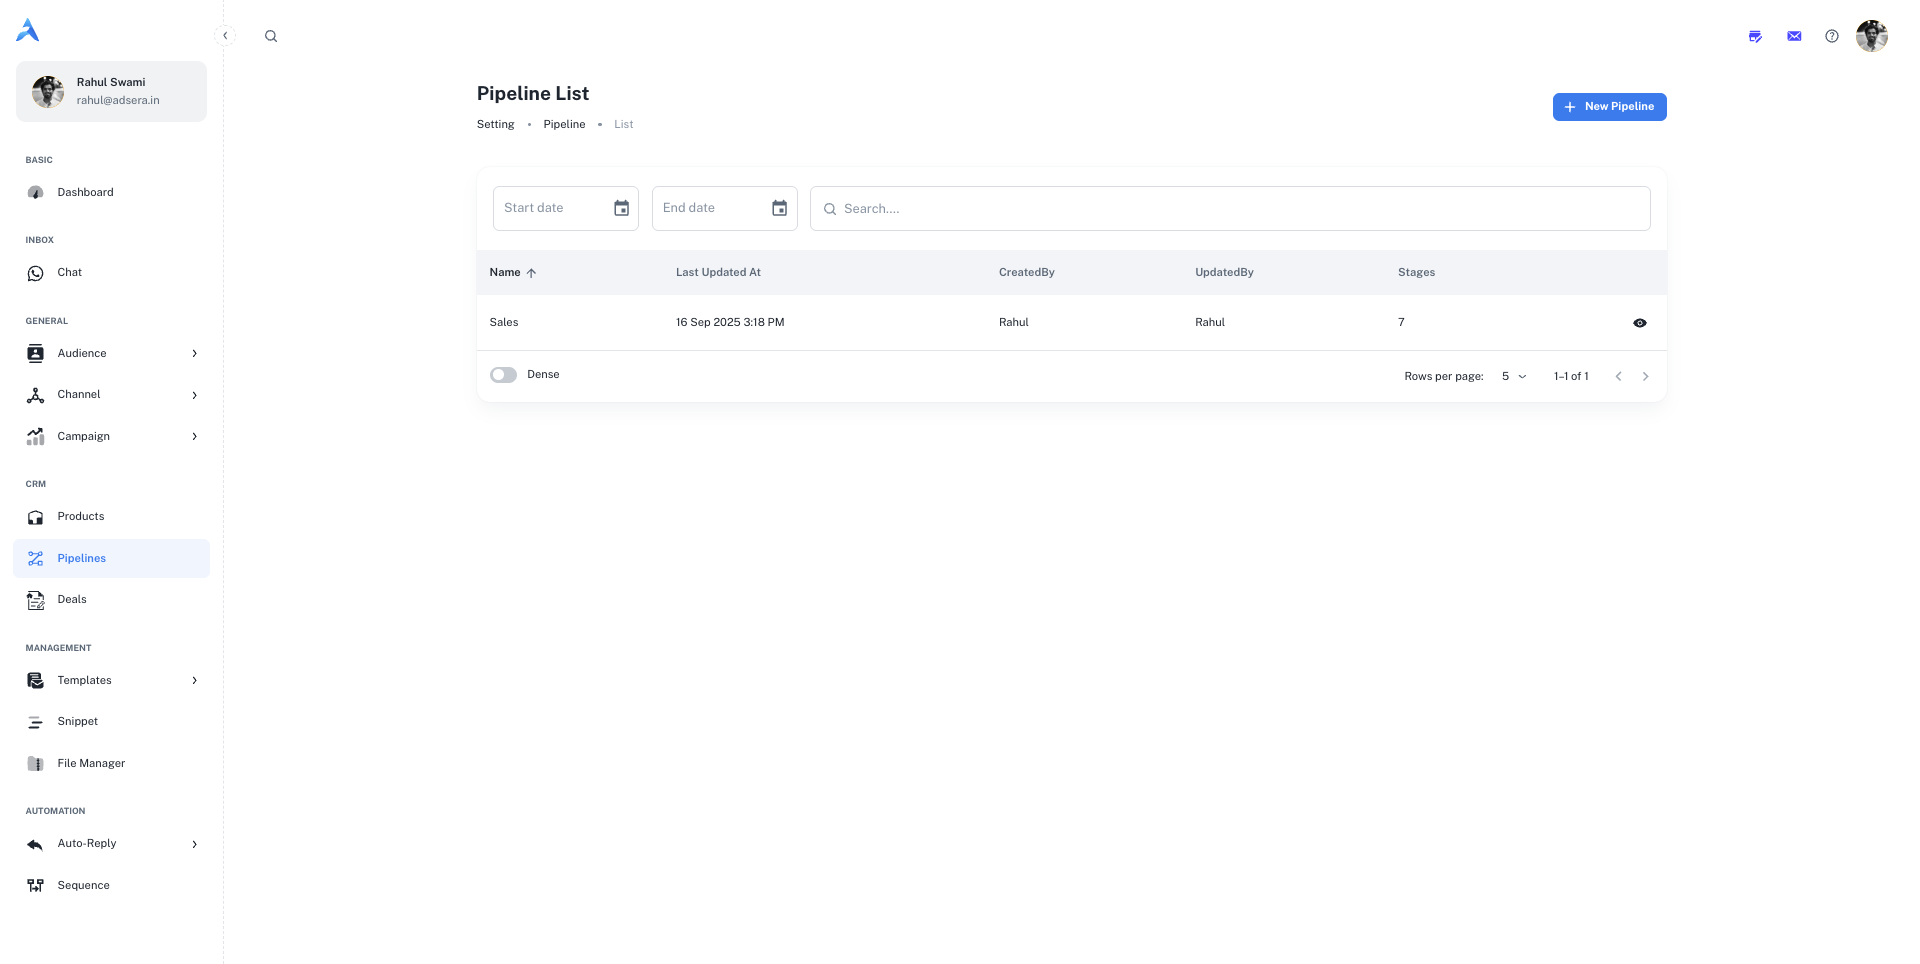1920x964 pixels.
Task: Toggle the Dense table switch
Action: click(x=503, y=375)
